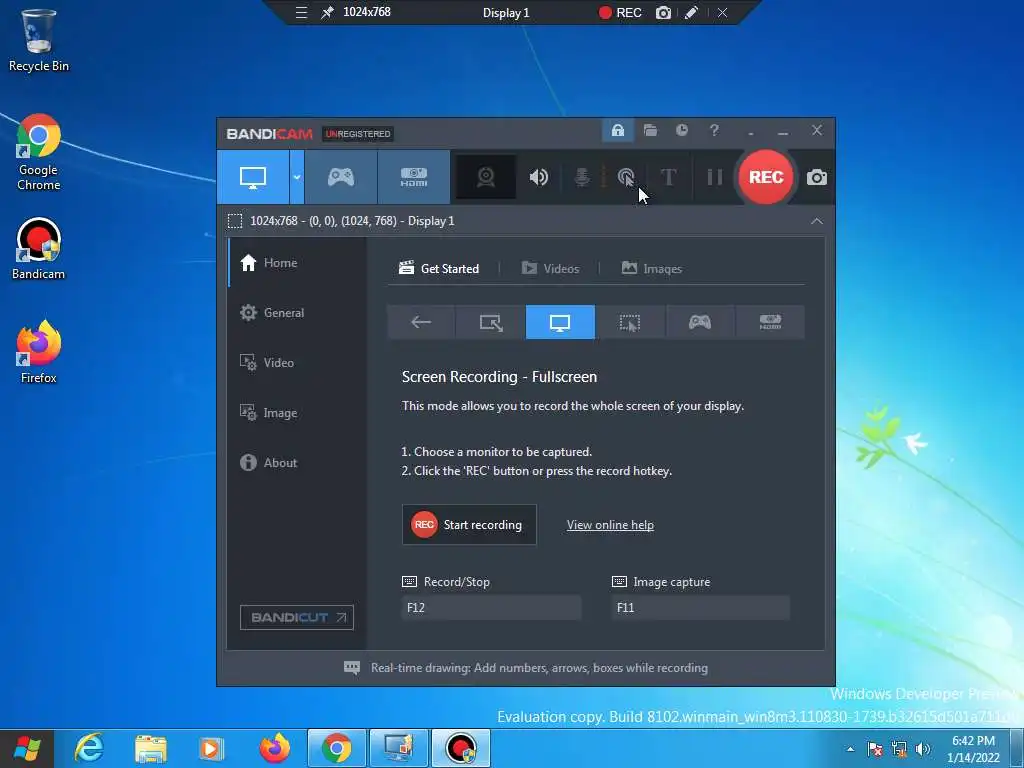The width and height of the screenshot is (1024, 768).
Task: Toggle the text overlay T icon
Action: click(669, 177)
